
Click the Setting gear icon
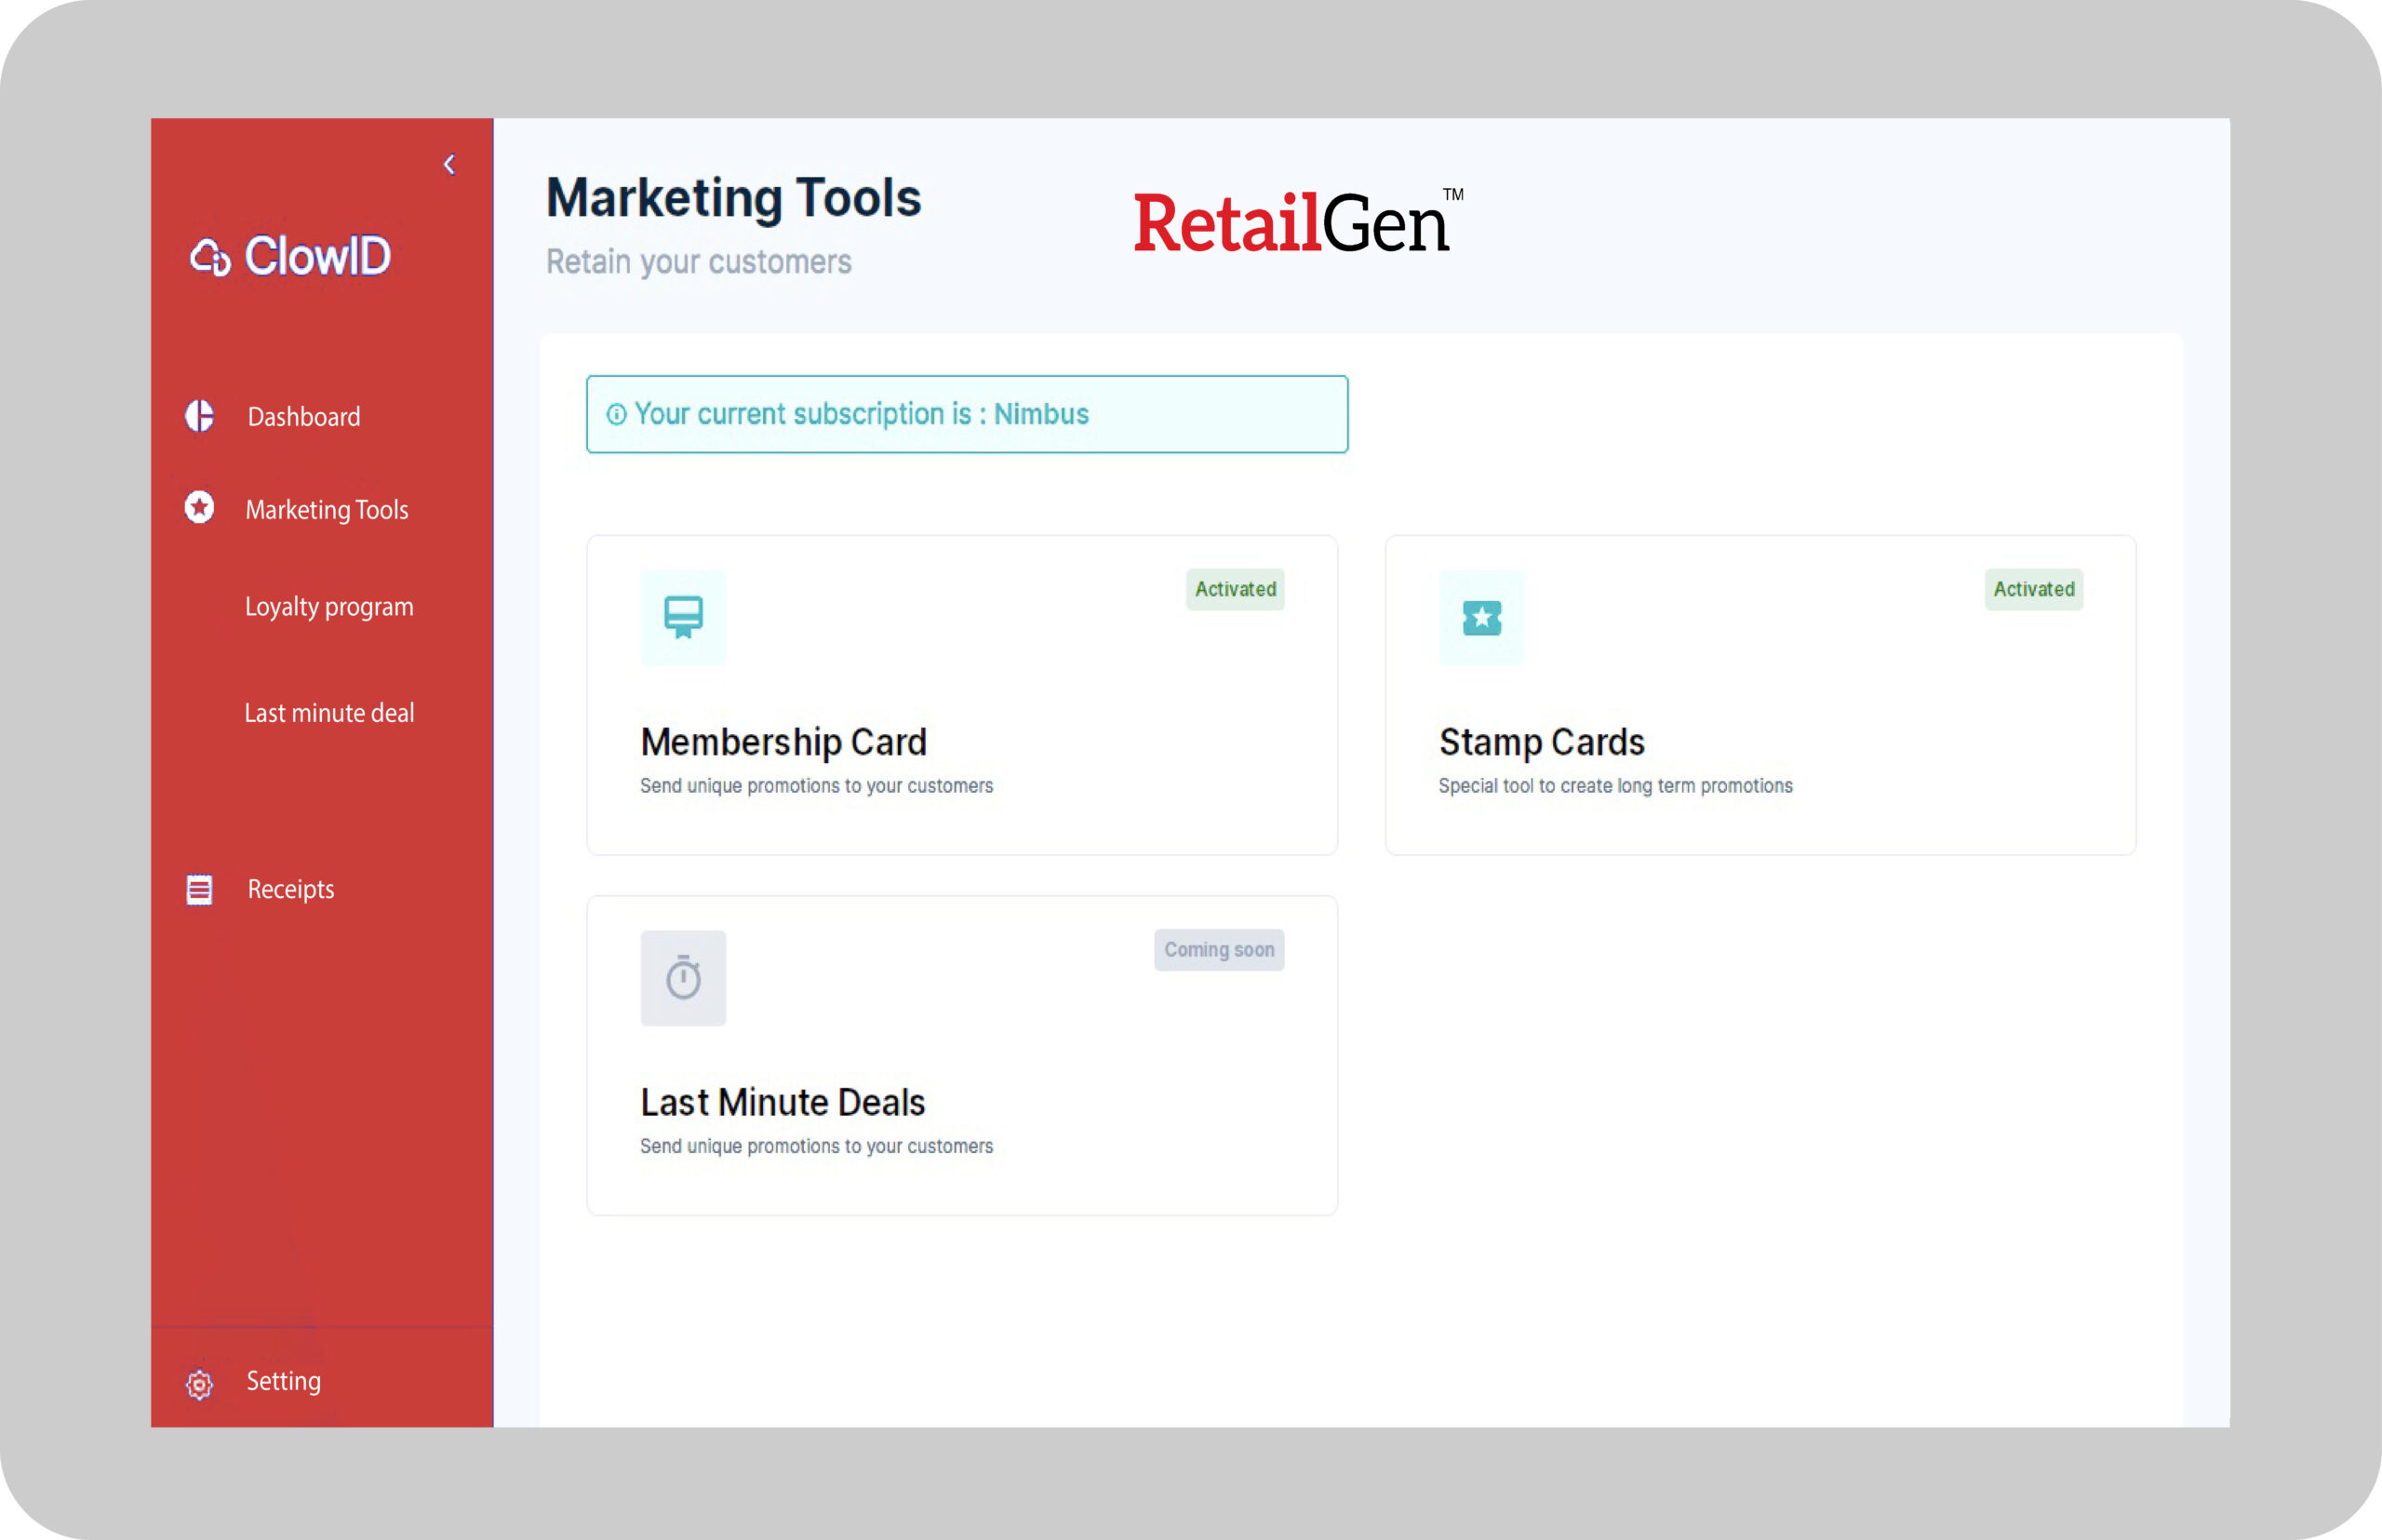[199, 1384]
